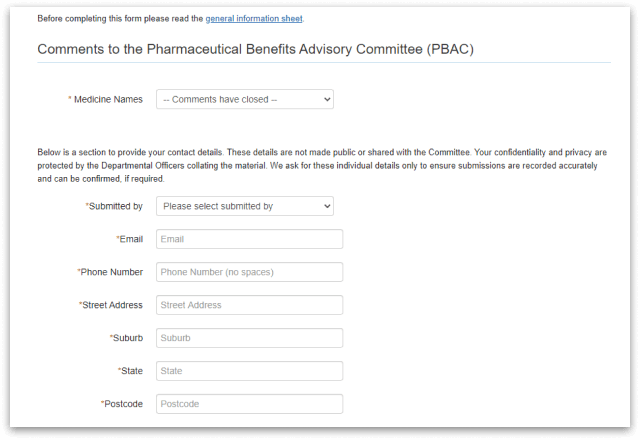The image size is (640, 440).
Task: Click the Suburb label text
Action: click(x=127, y=338)
